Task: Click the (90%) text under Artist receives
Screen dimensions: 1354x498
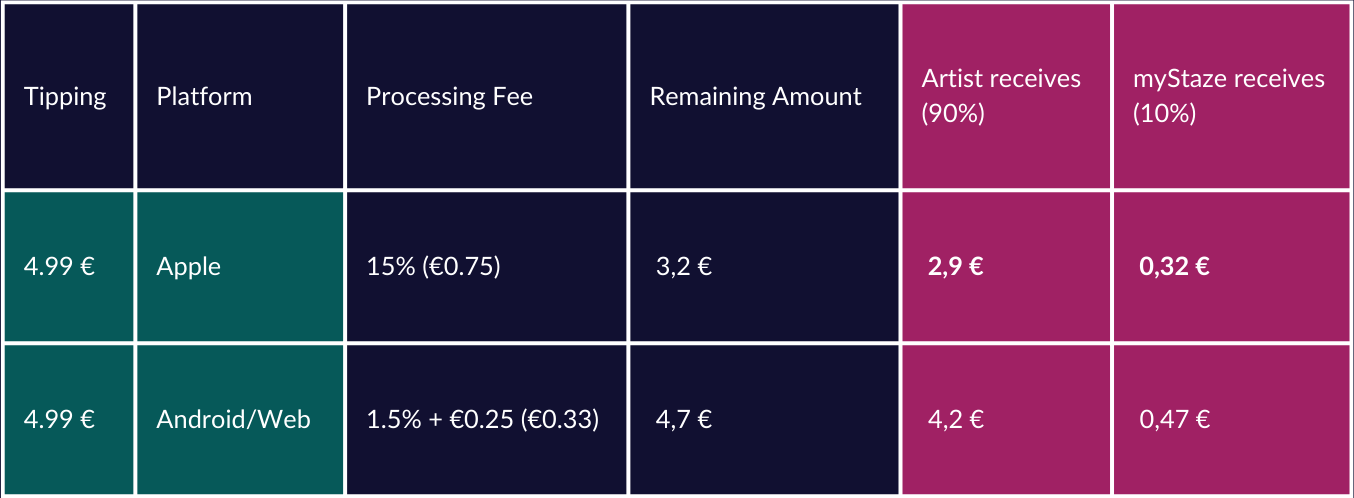Action: point(953,114)
